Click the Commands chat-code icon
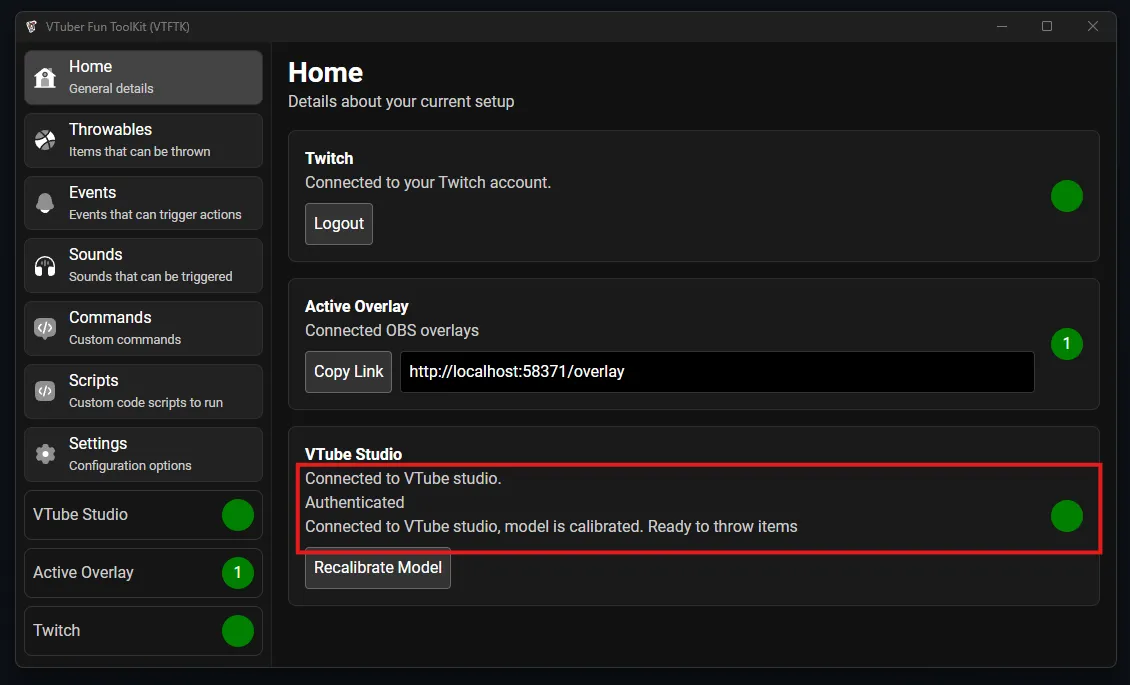Screen dimensions: 1130x685 (45, 328)
